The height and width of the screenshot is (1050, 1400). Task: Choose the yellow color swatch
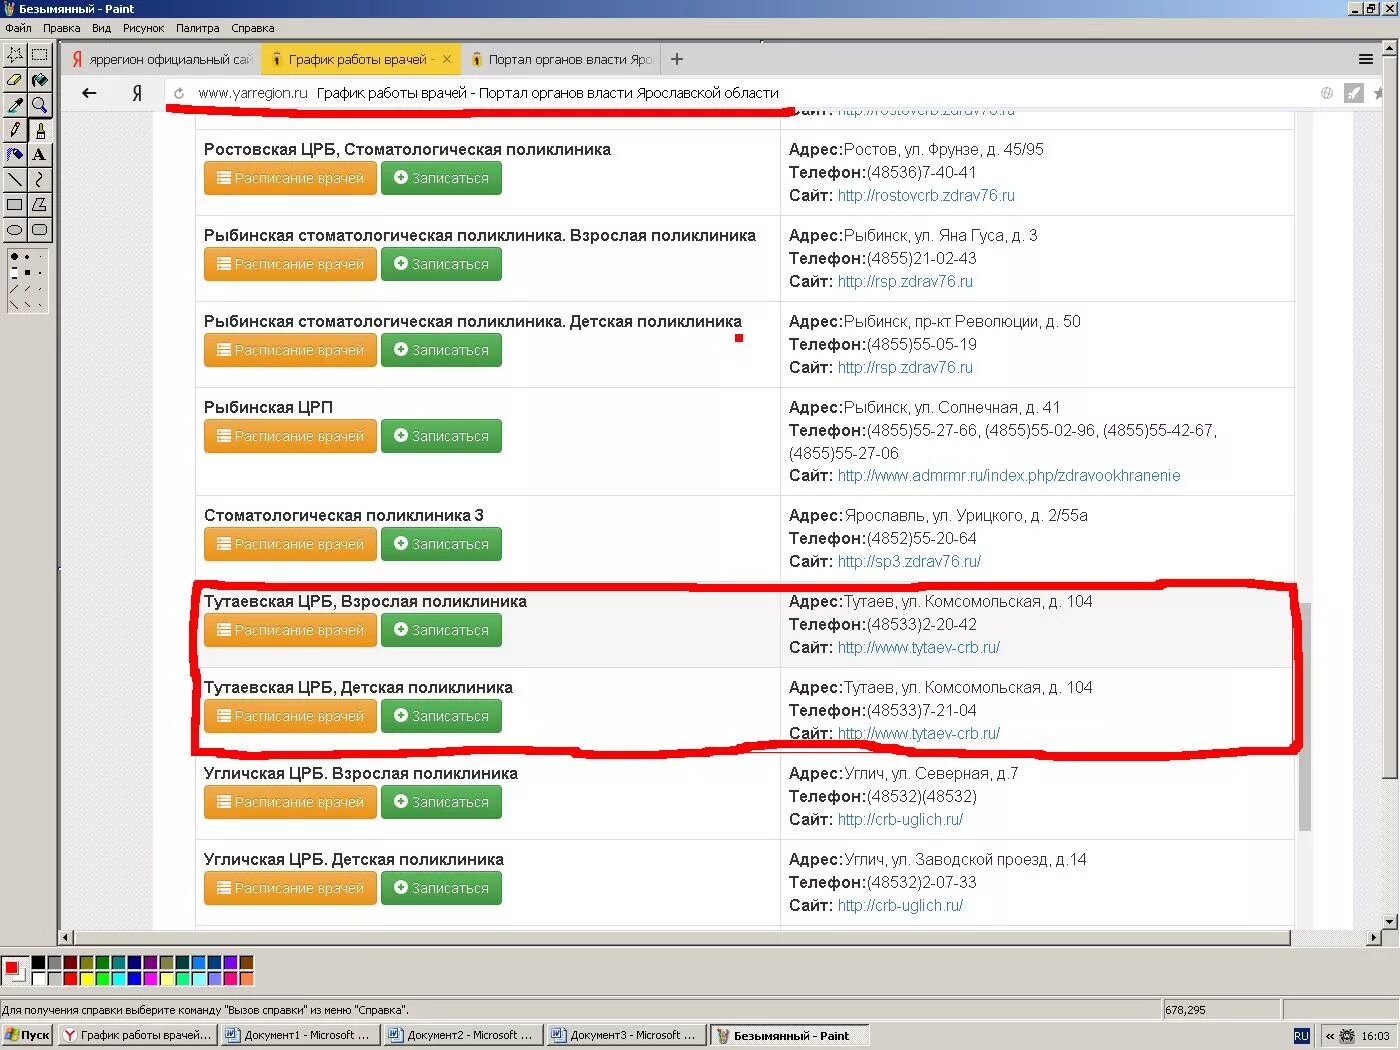click(x=86, y=978)
